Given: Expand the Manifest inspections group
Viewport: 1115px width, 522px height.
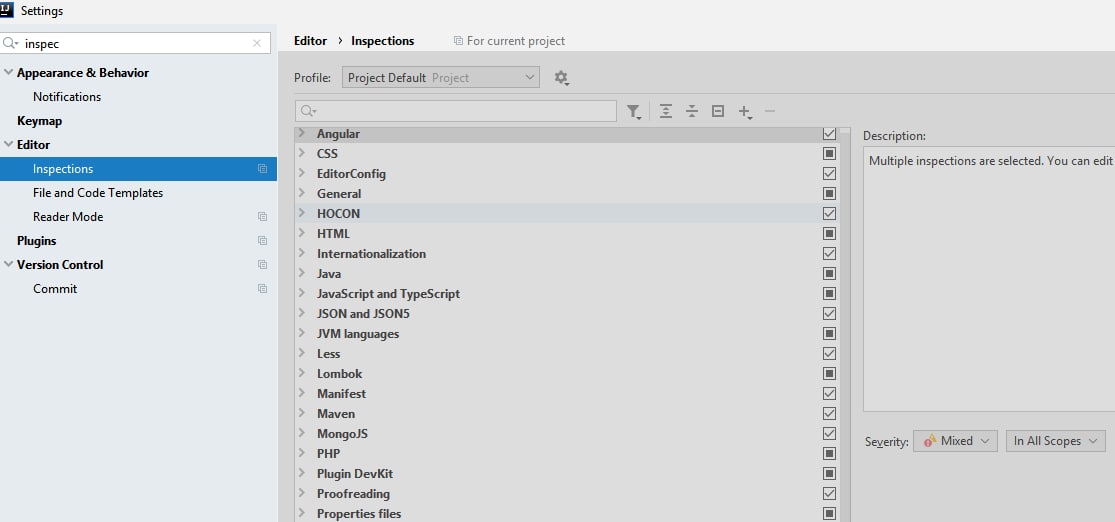Looking at the screenshot, I should coord(302,393).
